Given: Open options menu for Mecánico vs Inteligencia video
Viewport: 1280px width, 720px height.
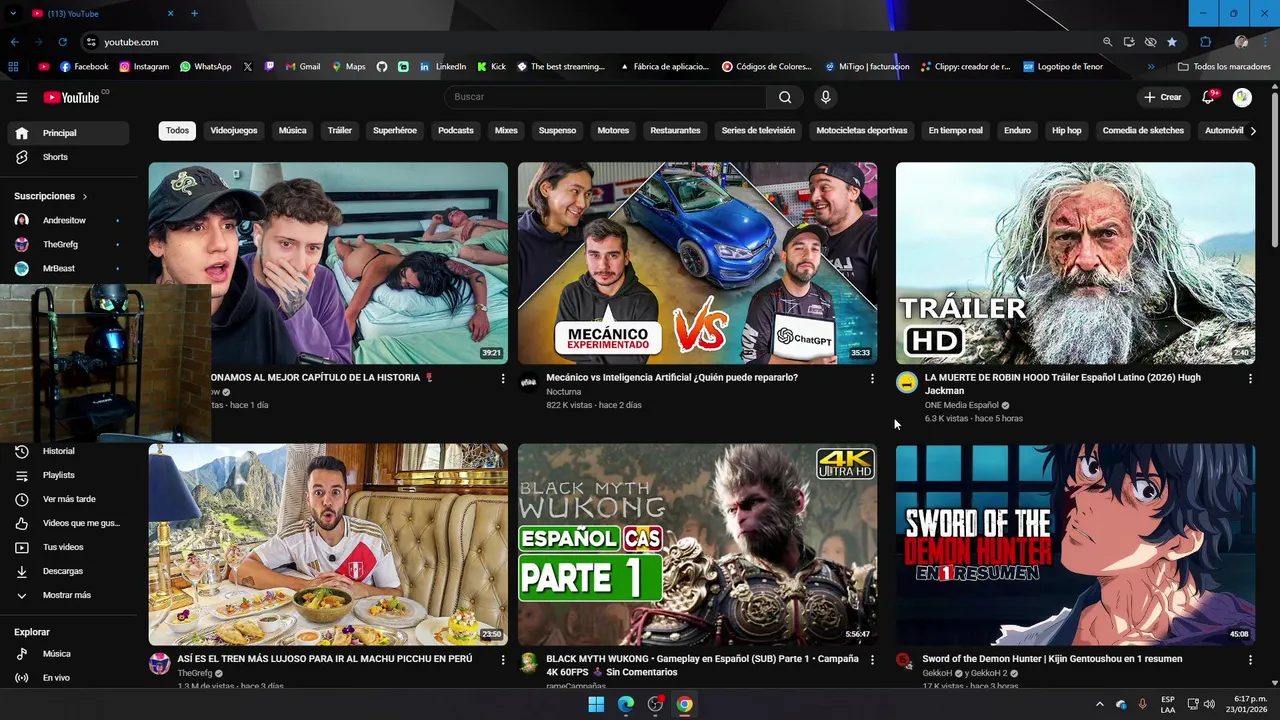Looking at the screenshot, I should 872,379.
